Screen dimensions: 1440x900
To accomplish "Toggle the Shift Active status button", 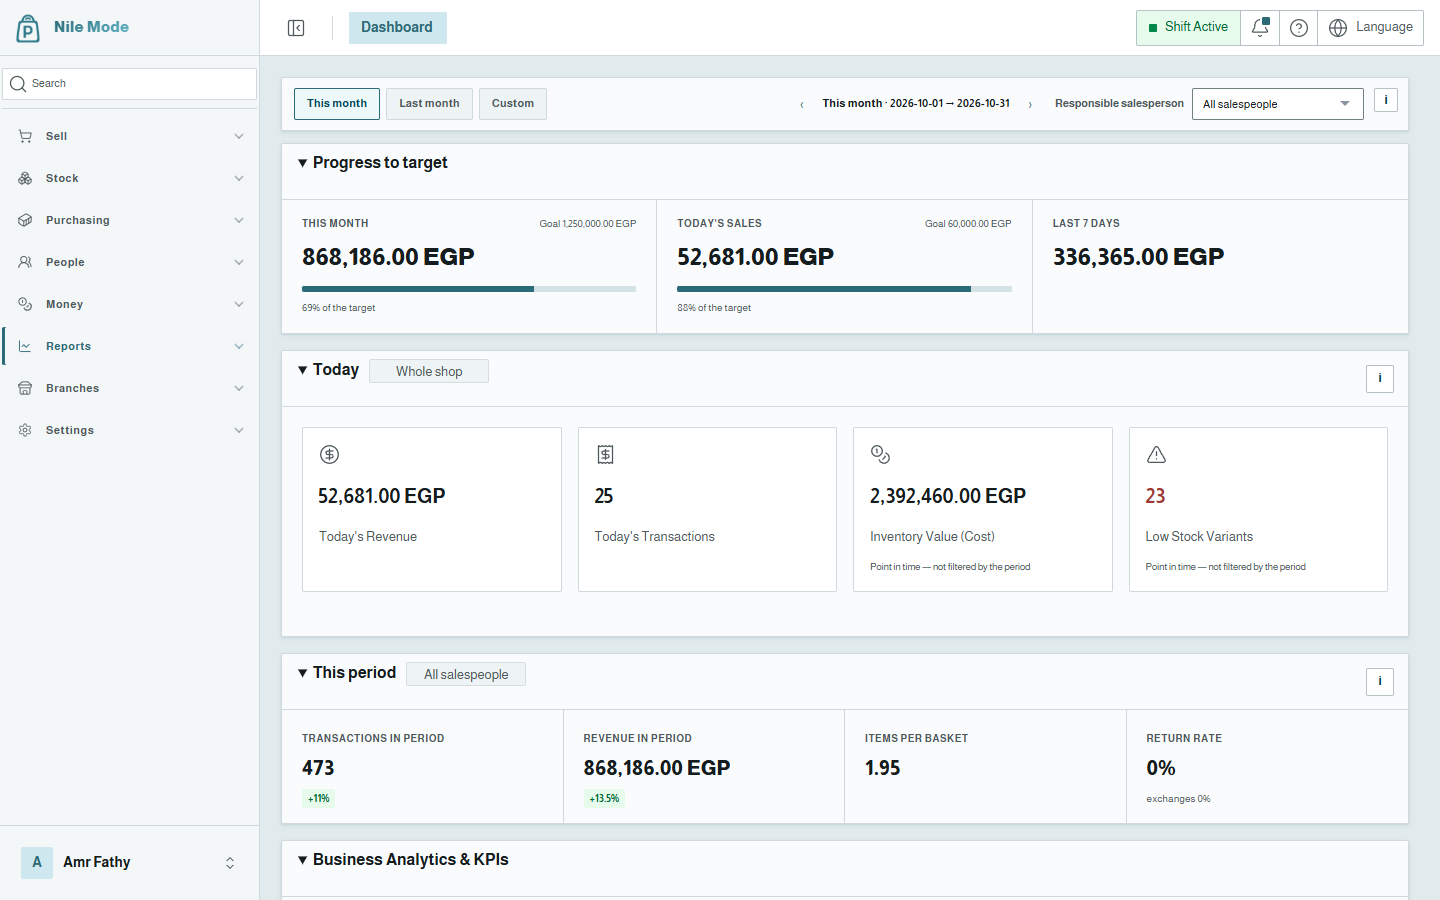I will coord(1188,28).
